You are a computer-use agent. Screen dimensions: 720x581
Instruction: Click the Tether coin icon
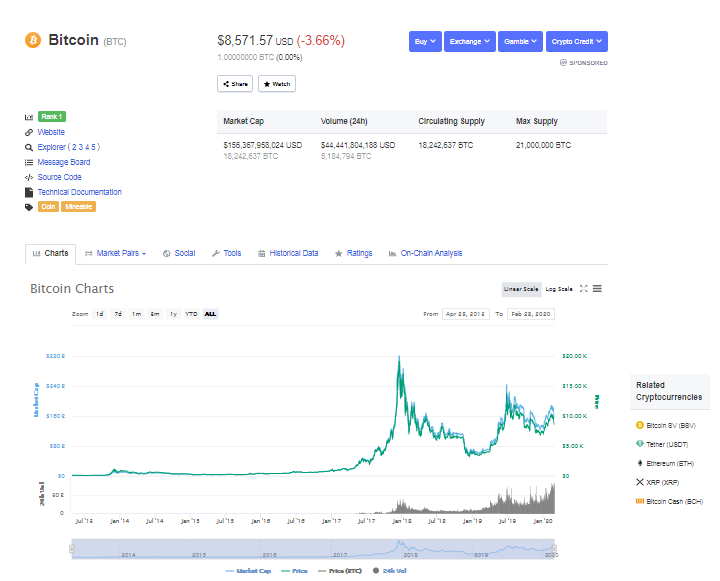pyautogui.click(x=640, y=444)
